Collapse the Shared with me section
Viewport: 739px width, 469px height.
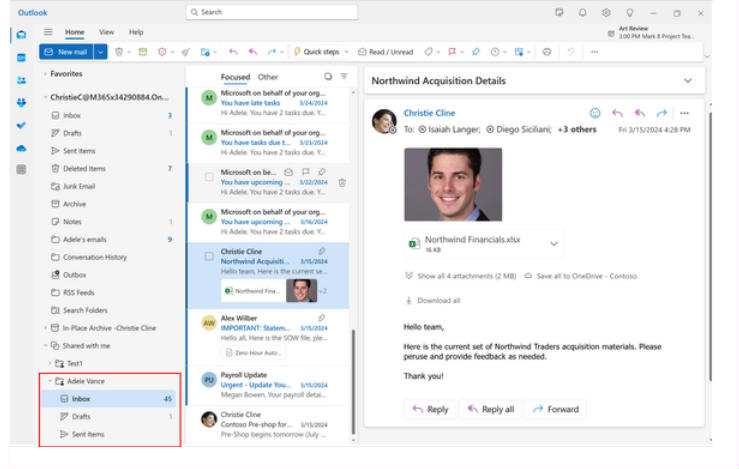(x=45, y=346)
